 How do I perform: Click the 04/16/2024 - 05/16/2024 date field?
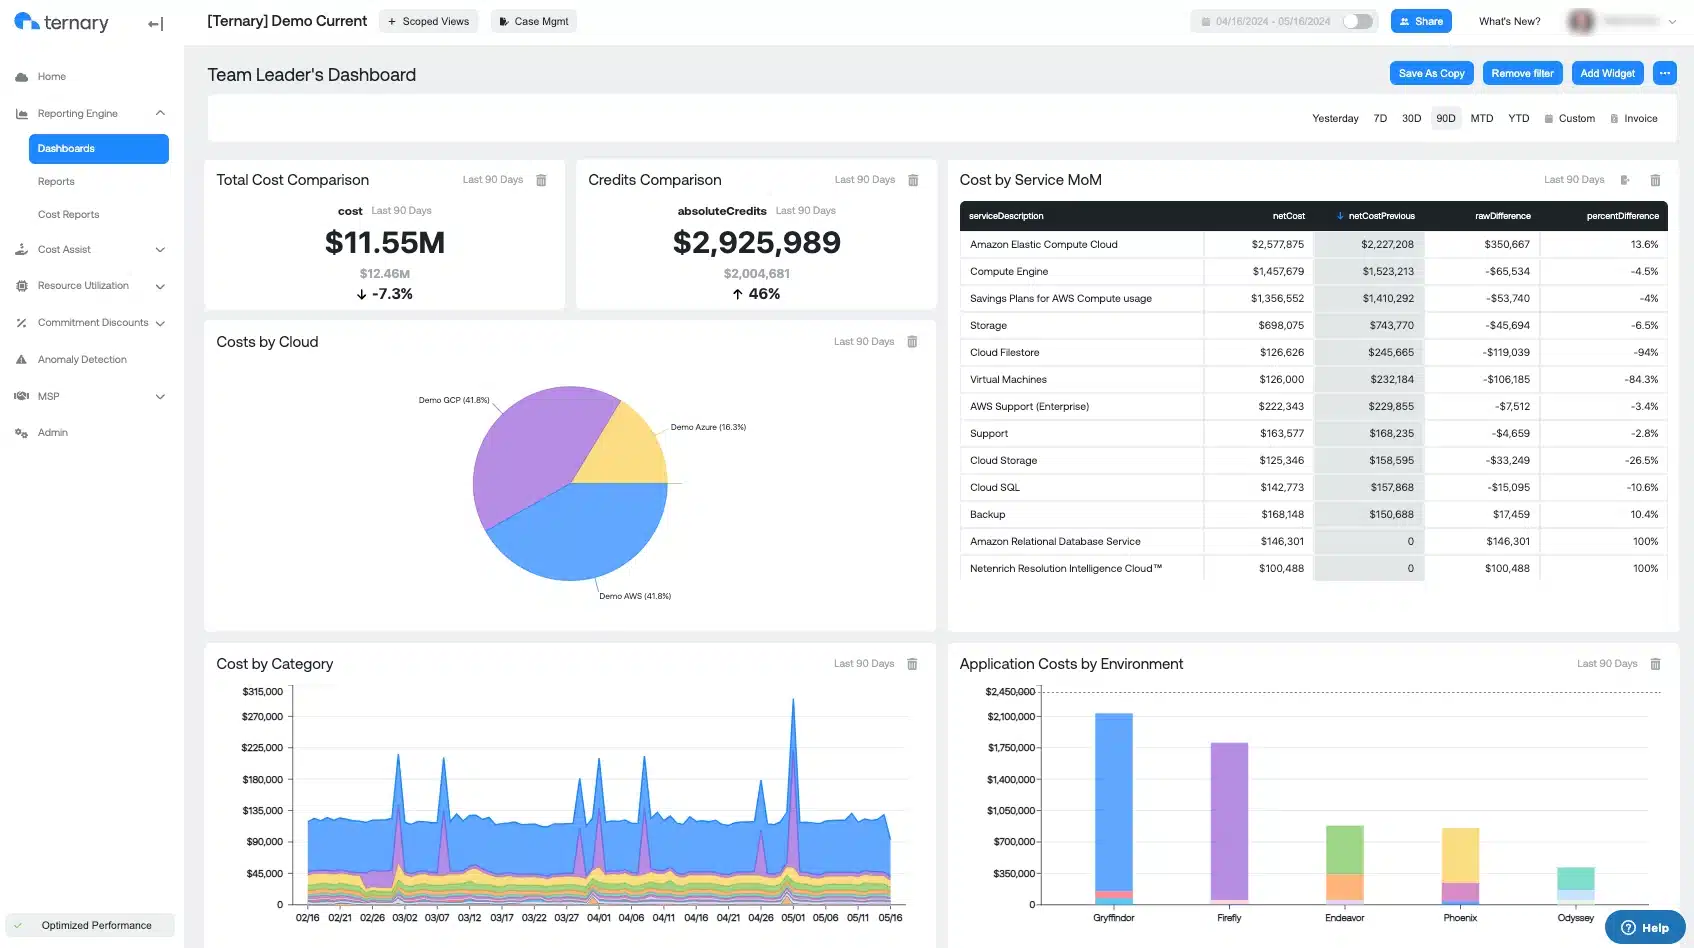coord(1266,21)
